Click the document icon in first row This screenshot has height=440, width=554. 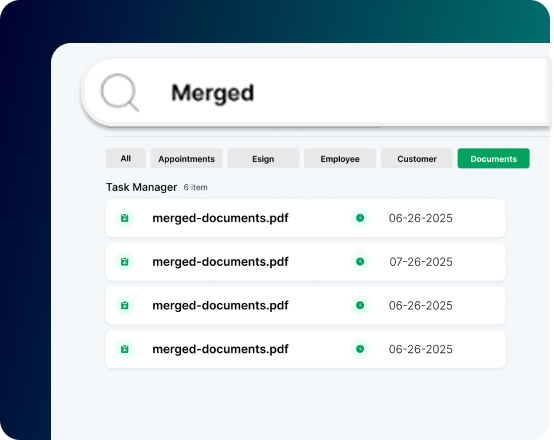click(x=125, y=218)
